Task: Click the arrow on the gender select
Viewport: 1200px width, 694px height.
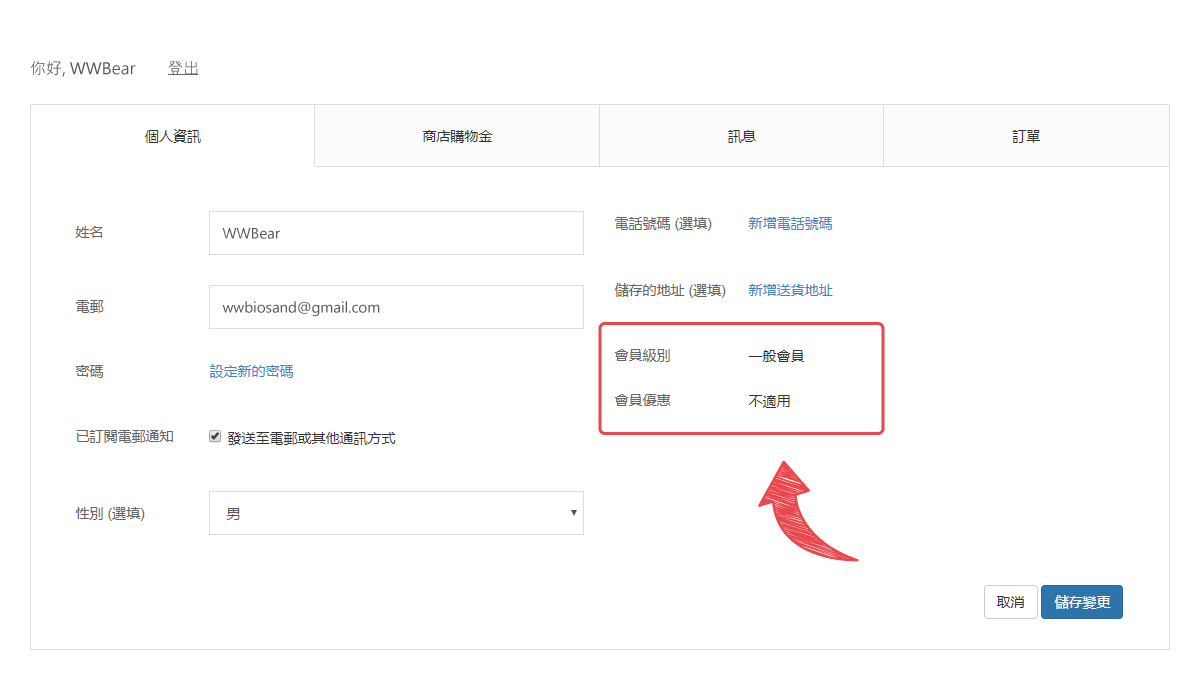Action: coord(573,513)
